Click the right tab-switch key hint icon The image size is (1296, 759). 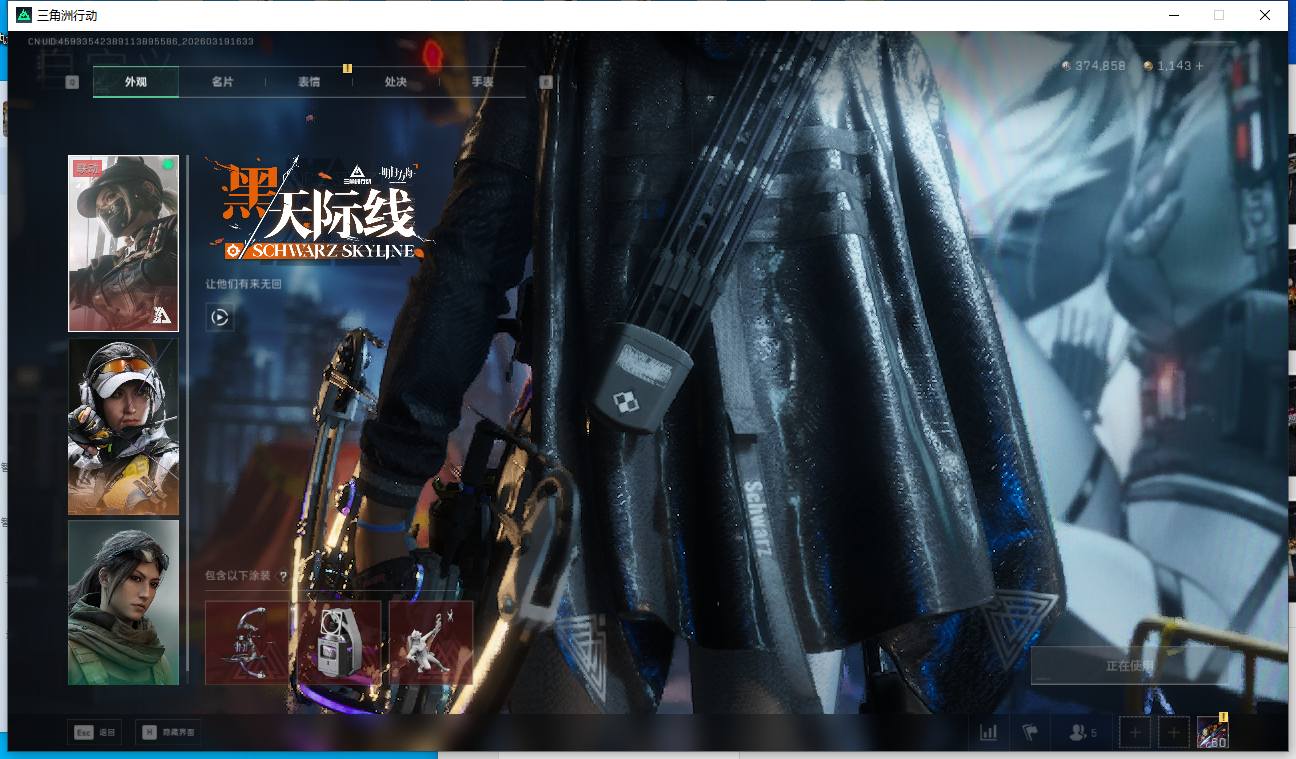point(546,82)
